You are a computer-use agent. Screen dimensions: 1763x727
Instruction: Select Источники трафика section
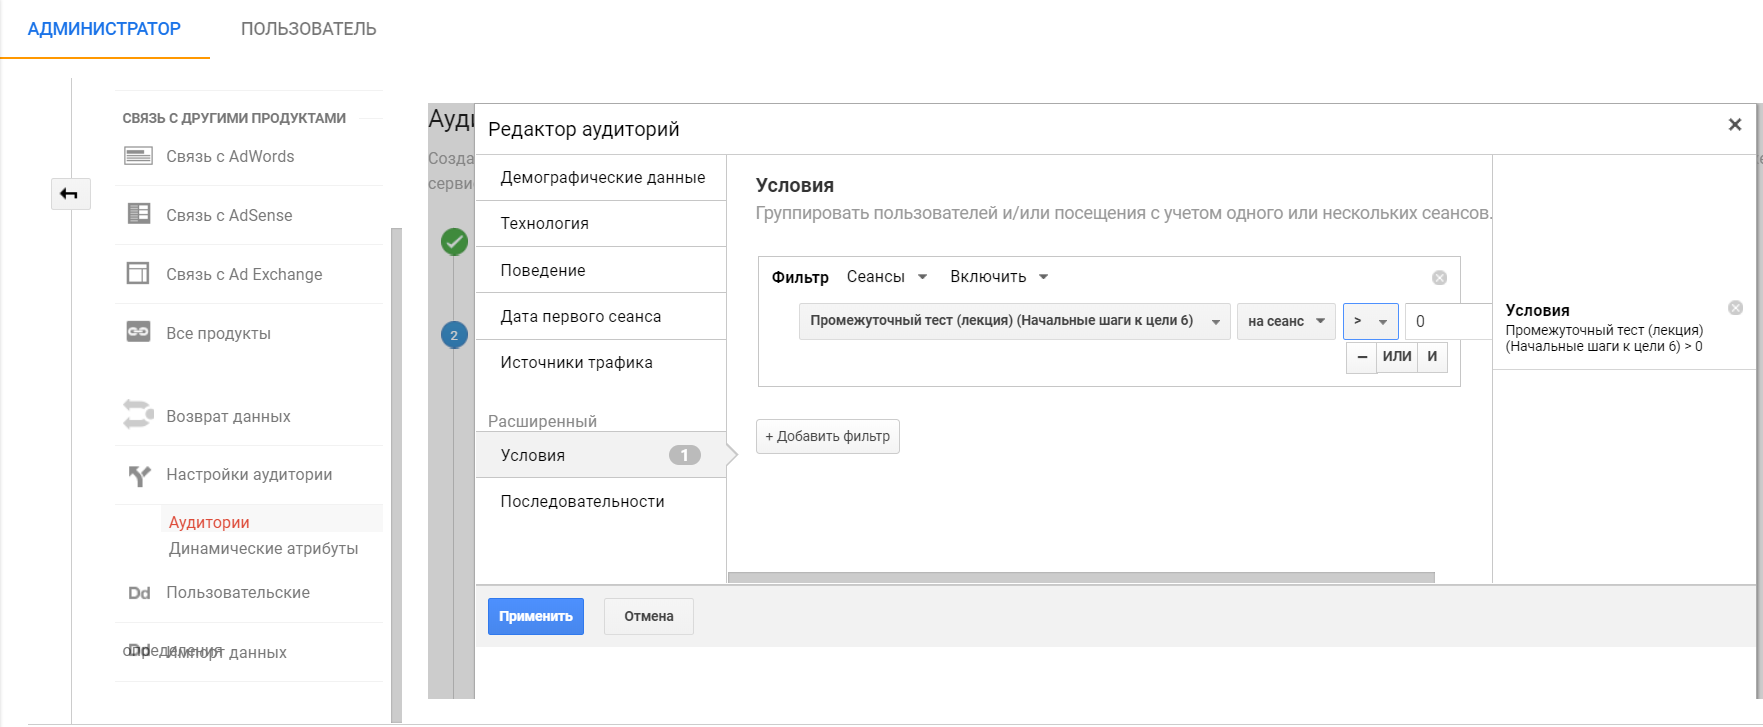[x=600, y=362]
